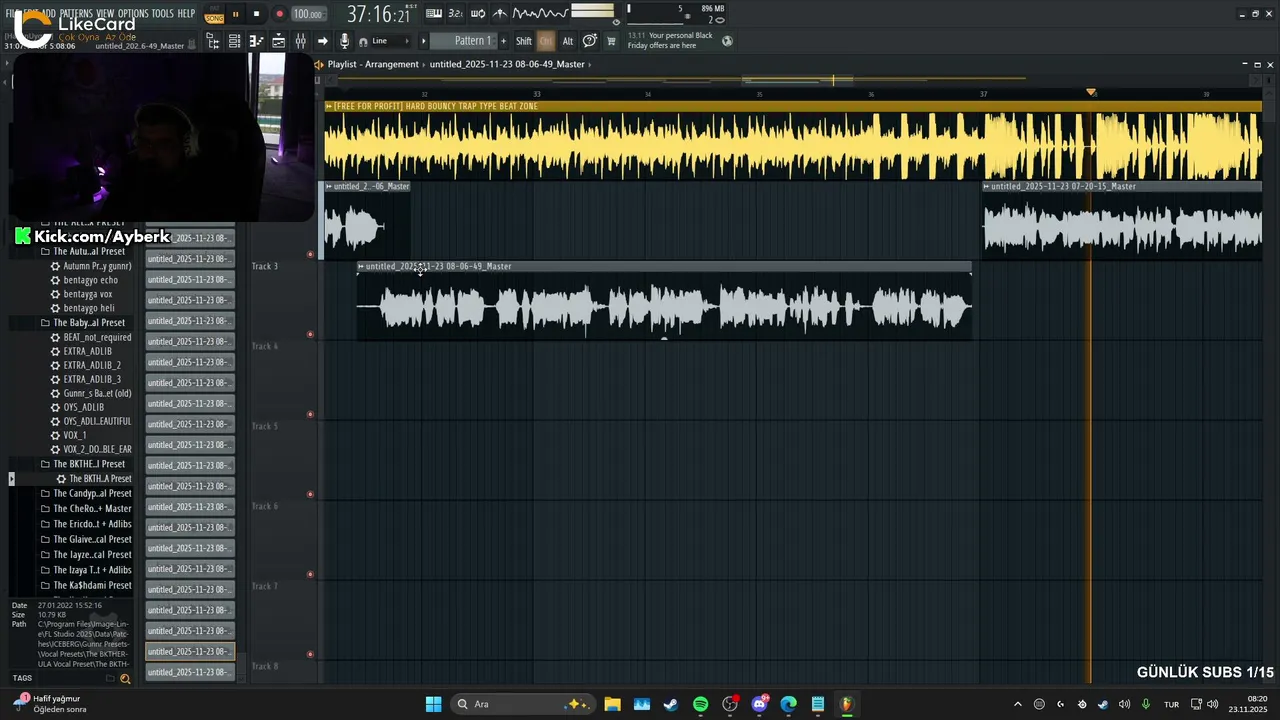Screen dimensions: 1280x720
Task: Open the shopping cart icon in toolbar
Action: [x=611, y=41]
